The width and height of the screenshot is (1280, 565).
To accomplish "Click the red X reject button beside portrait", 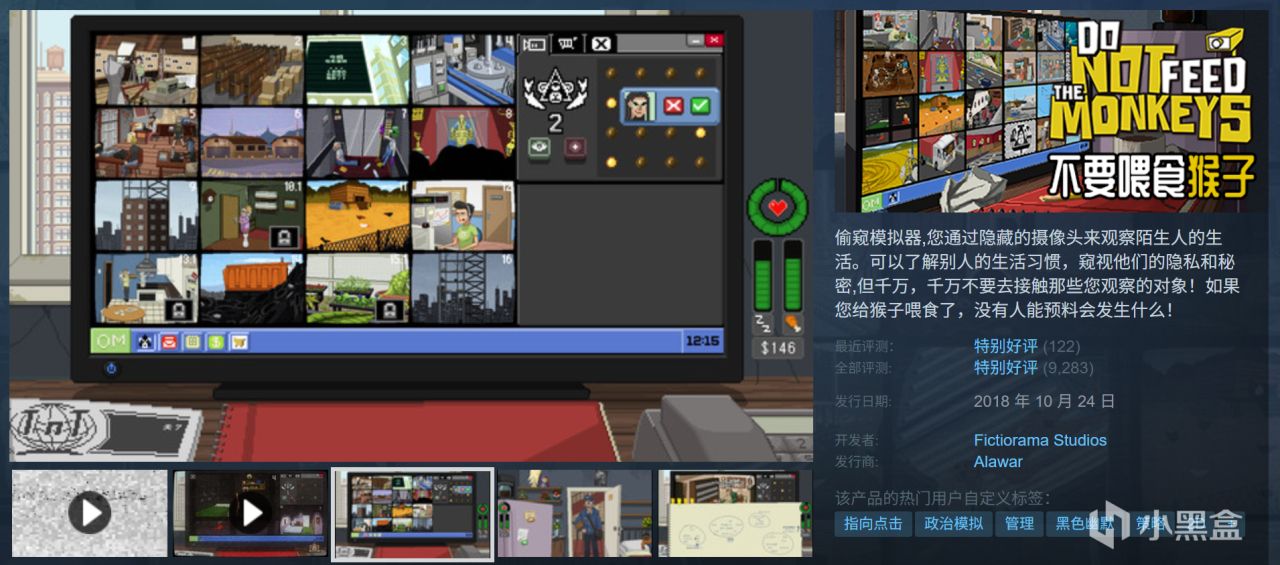I will [673, 105].
